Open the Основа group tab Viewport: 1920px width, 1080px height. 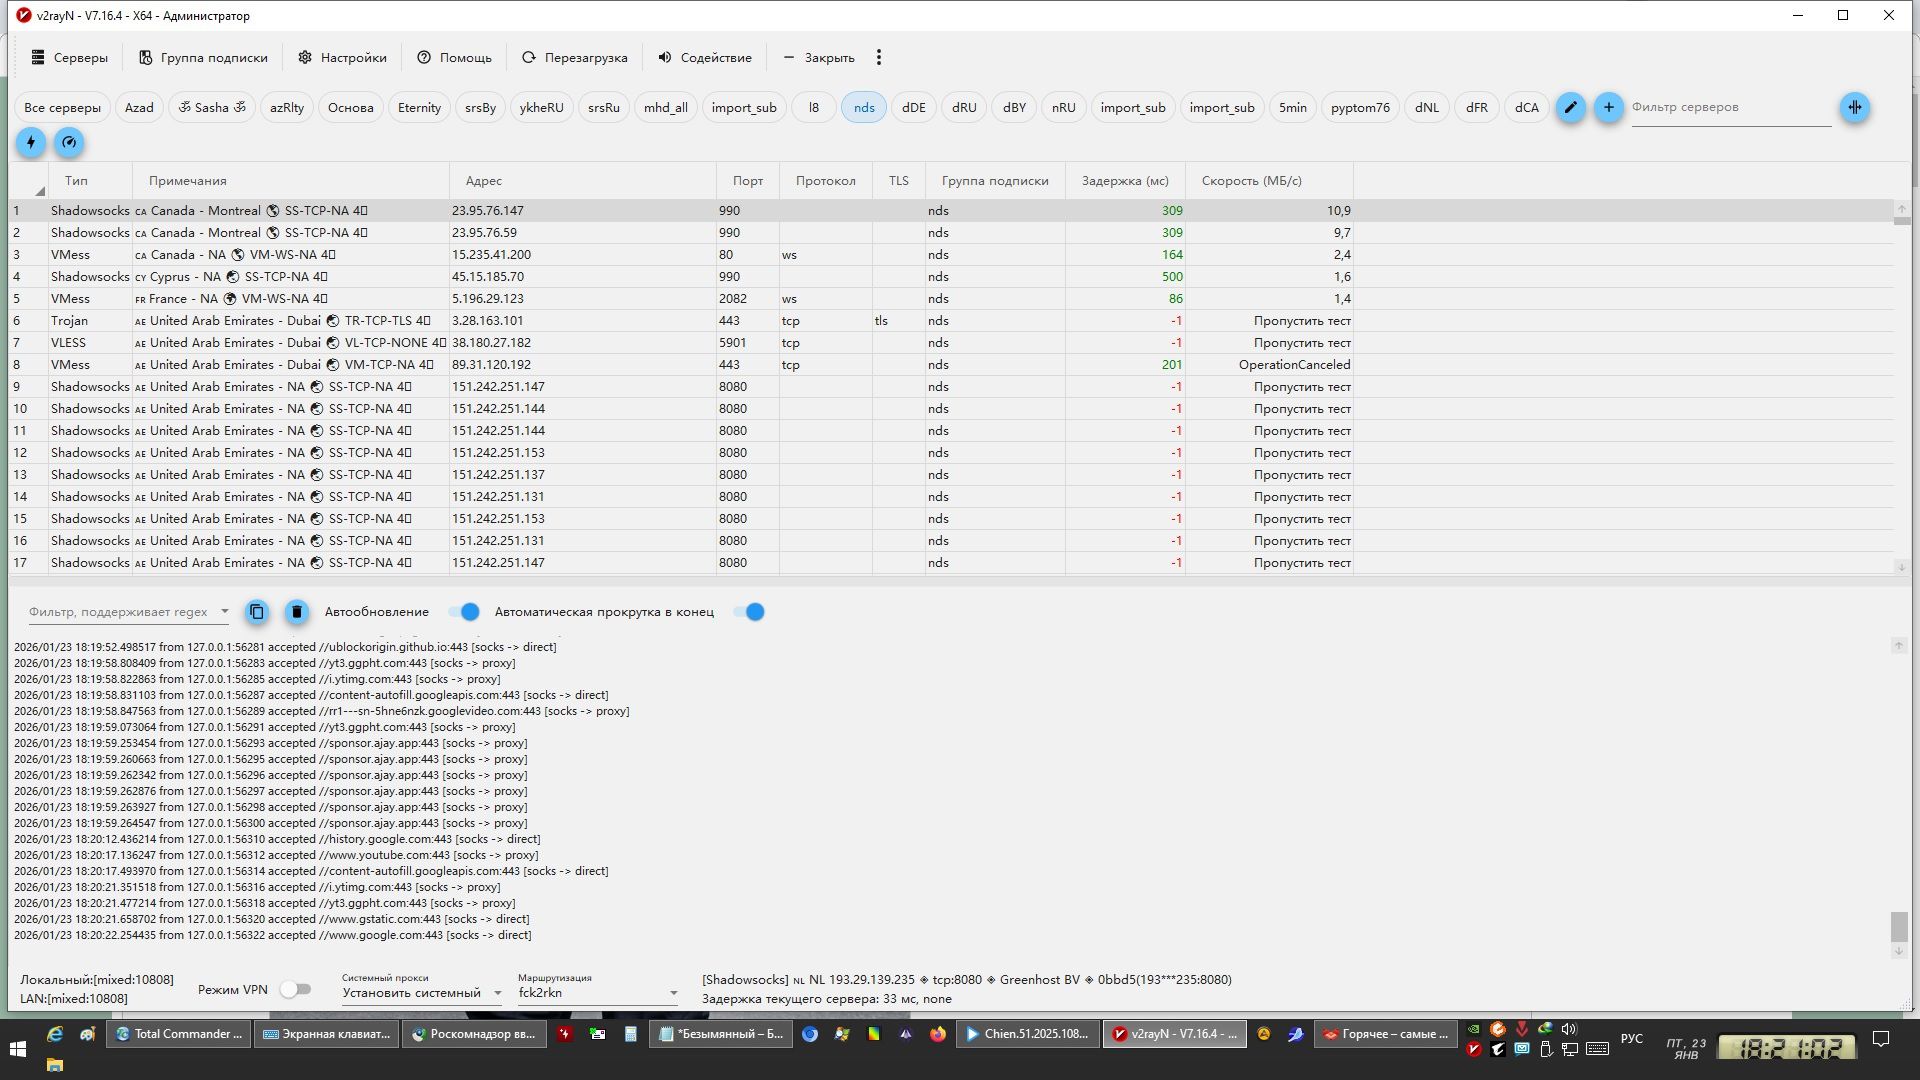tap(350, 107)
